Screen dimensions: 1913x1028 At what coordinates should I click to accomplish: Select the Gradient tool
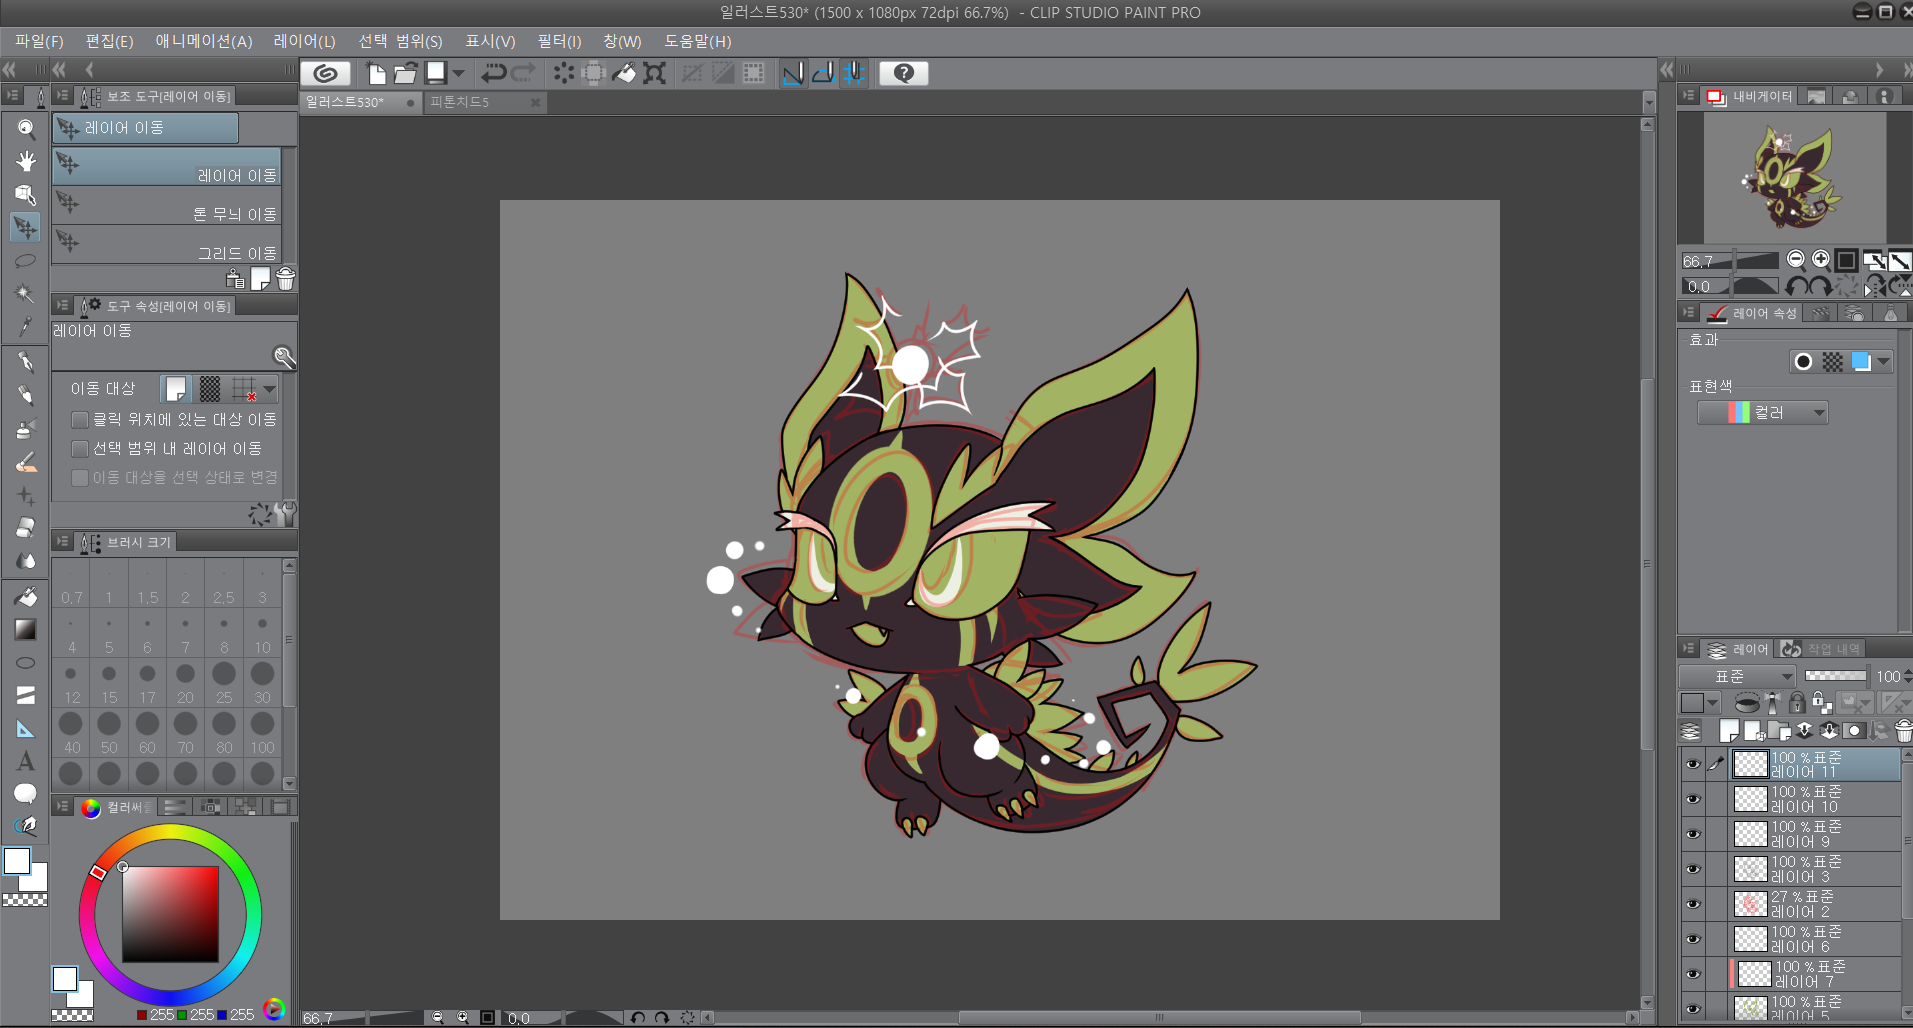[26, 629]
